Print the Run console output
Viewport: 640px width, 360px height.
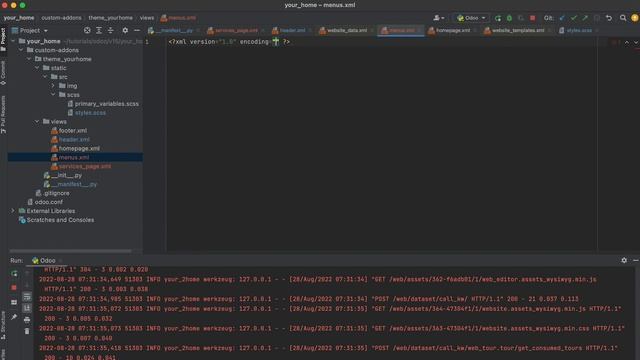27,320
